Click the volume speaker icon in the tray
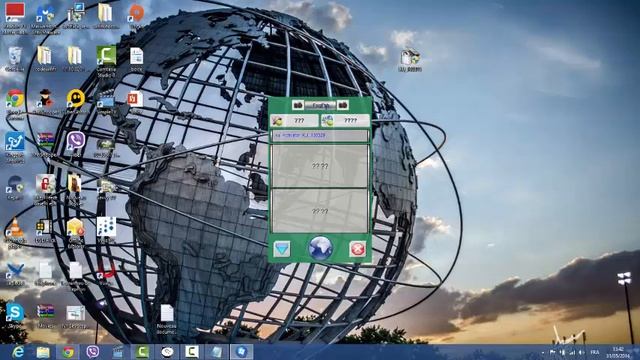640x360 pixels. pyautogui.click(x=581, y=352)
